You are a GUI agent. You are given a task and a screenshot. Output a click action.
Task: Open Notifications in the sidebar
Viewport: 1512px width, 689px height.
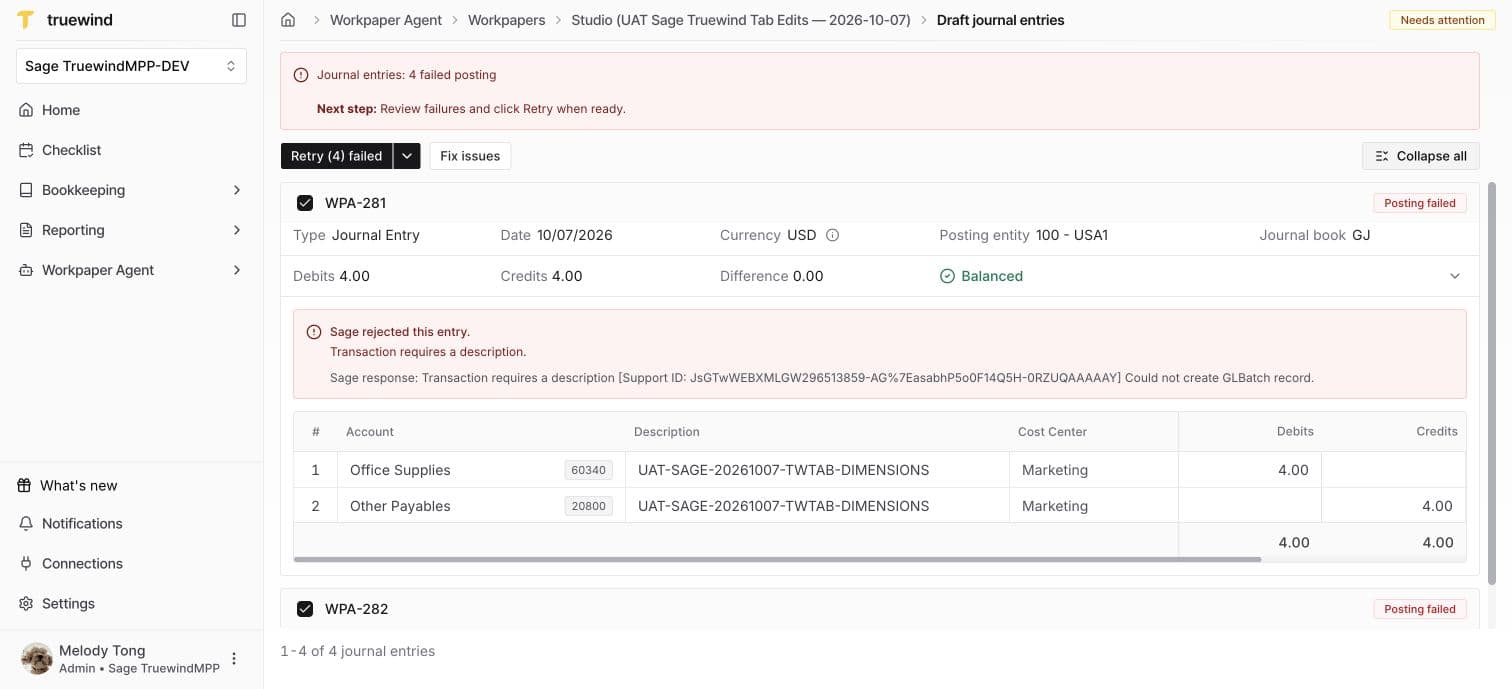point(131,523)
